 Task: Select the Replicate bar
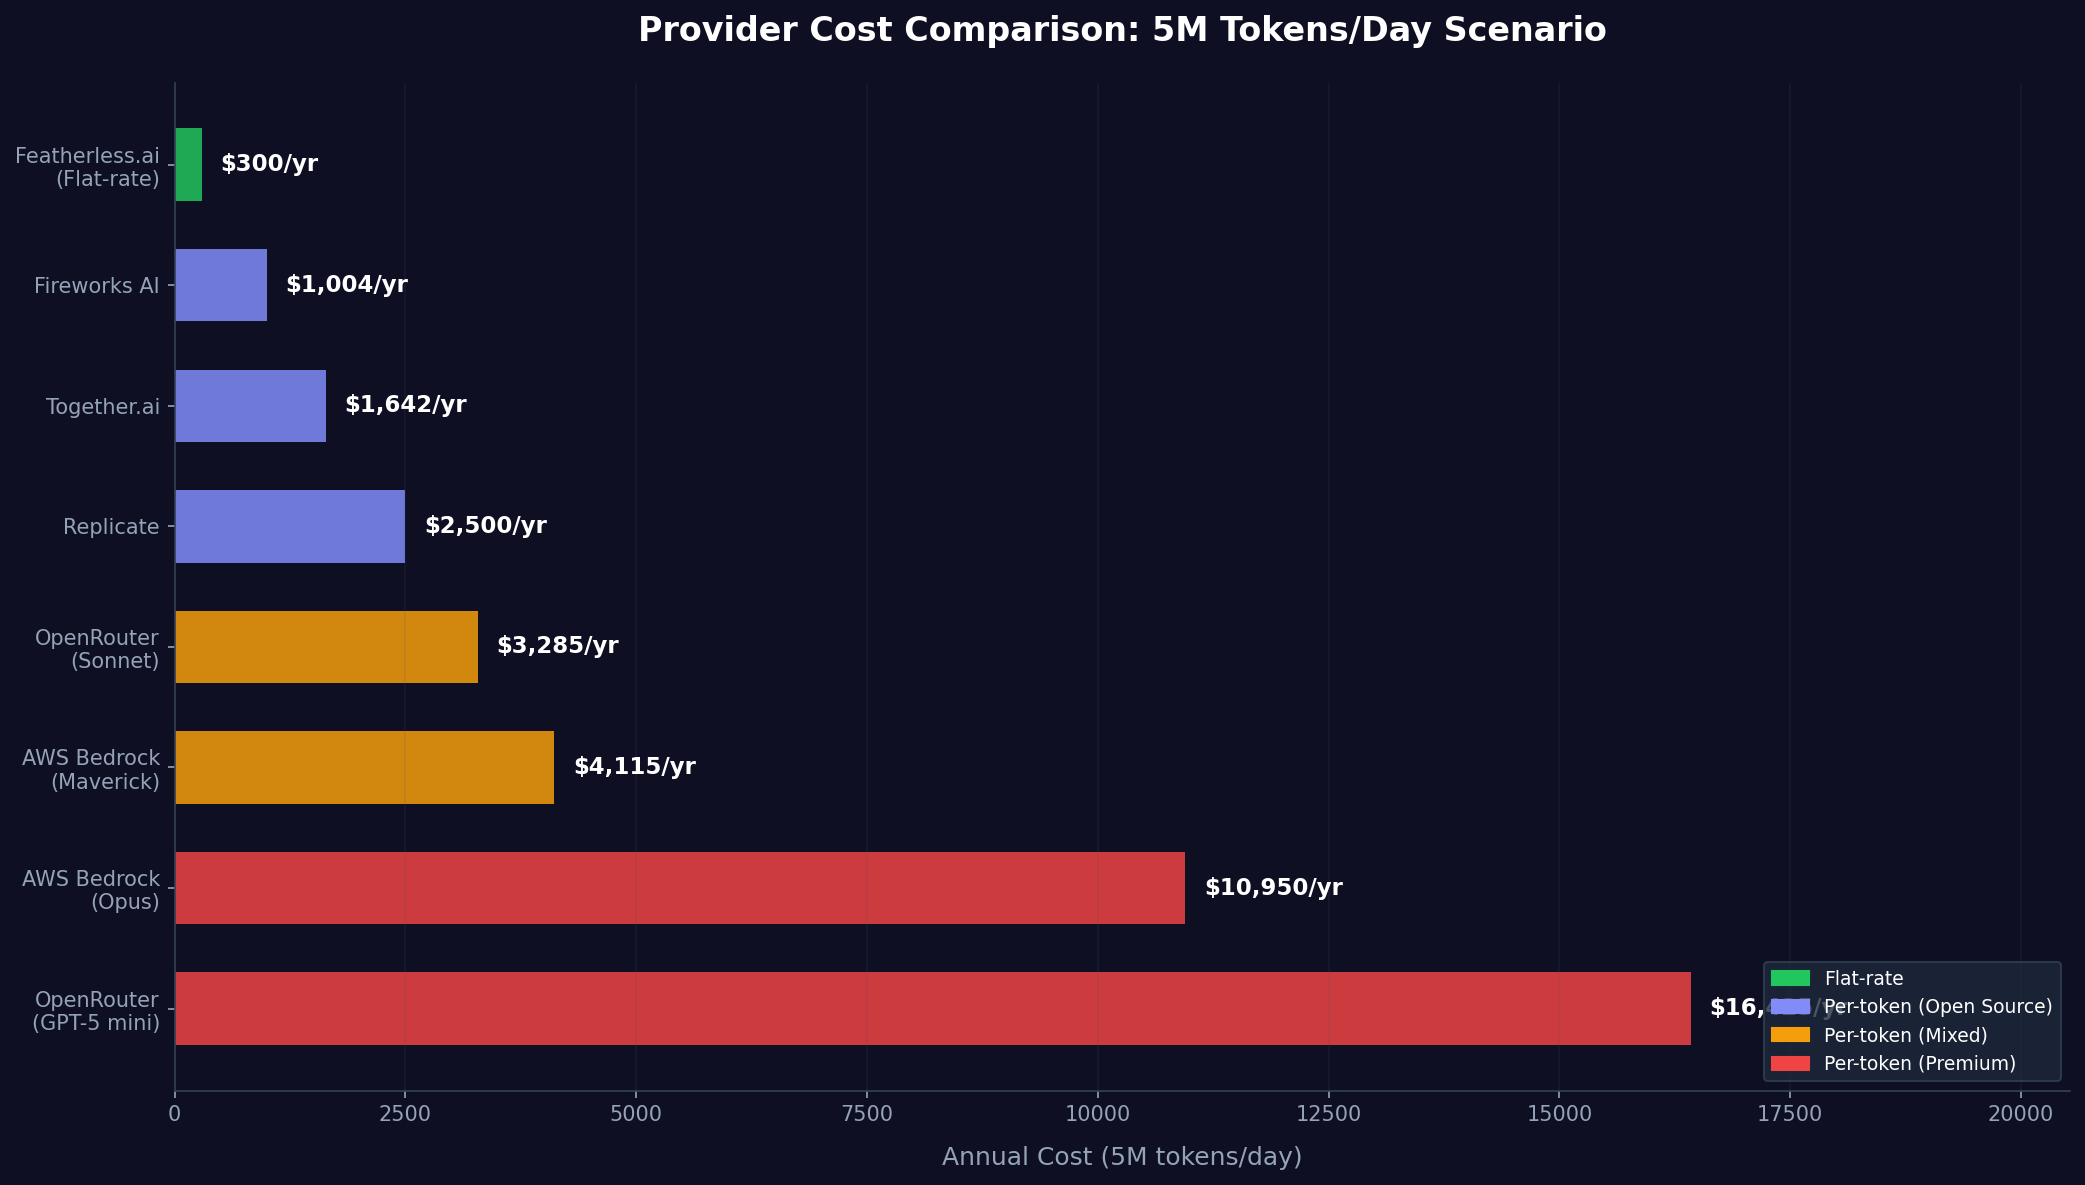pyautogui.click(x=289, y=527)
